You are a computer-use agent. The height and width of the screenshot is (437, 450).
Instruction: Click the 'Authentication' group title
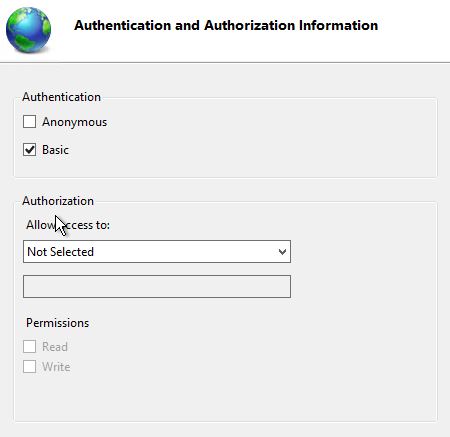pyautogui.click(x=61, y=97)
